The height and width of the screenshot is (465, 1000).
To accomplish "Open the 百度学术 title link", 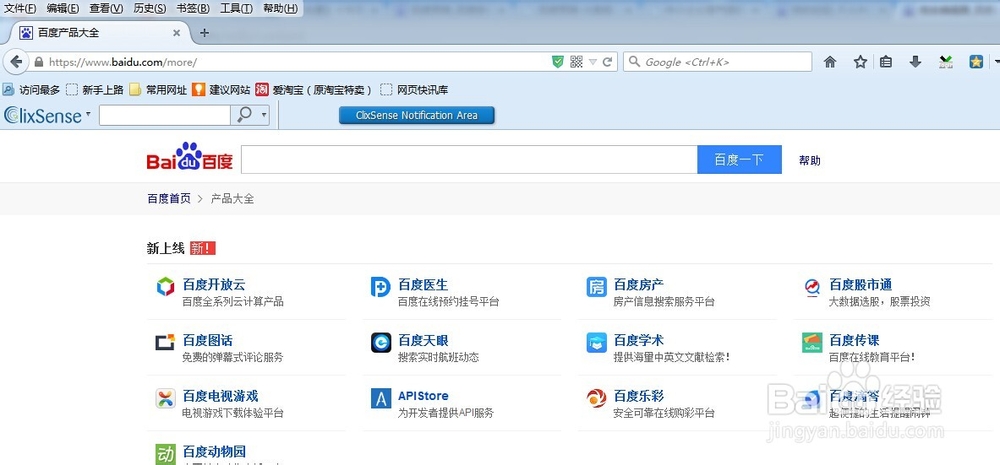I will (638, 340).
